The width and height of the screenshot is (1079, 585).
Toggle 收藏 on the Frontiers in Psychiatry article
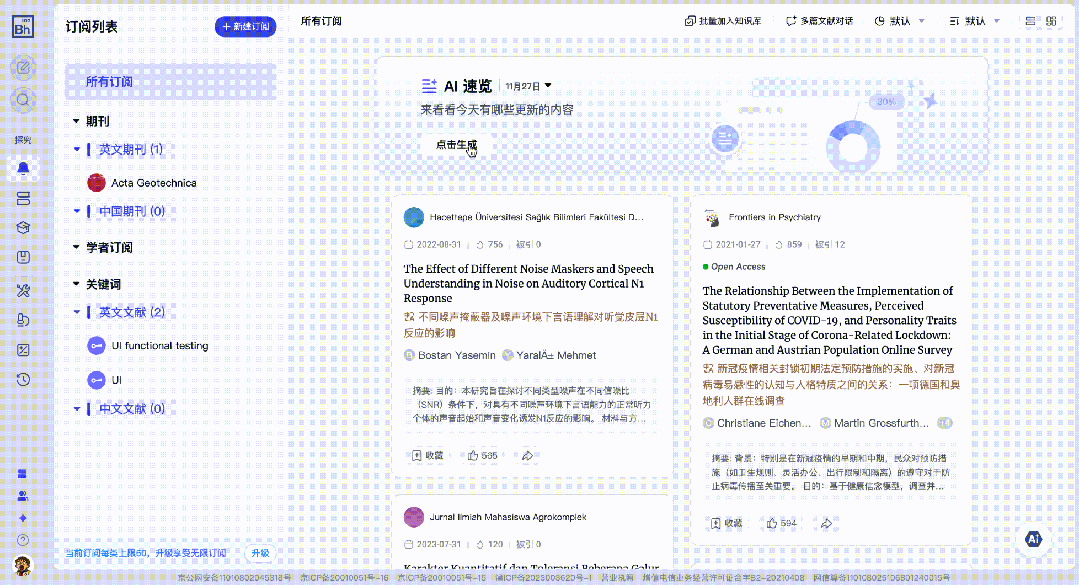click(727, 523)
